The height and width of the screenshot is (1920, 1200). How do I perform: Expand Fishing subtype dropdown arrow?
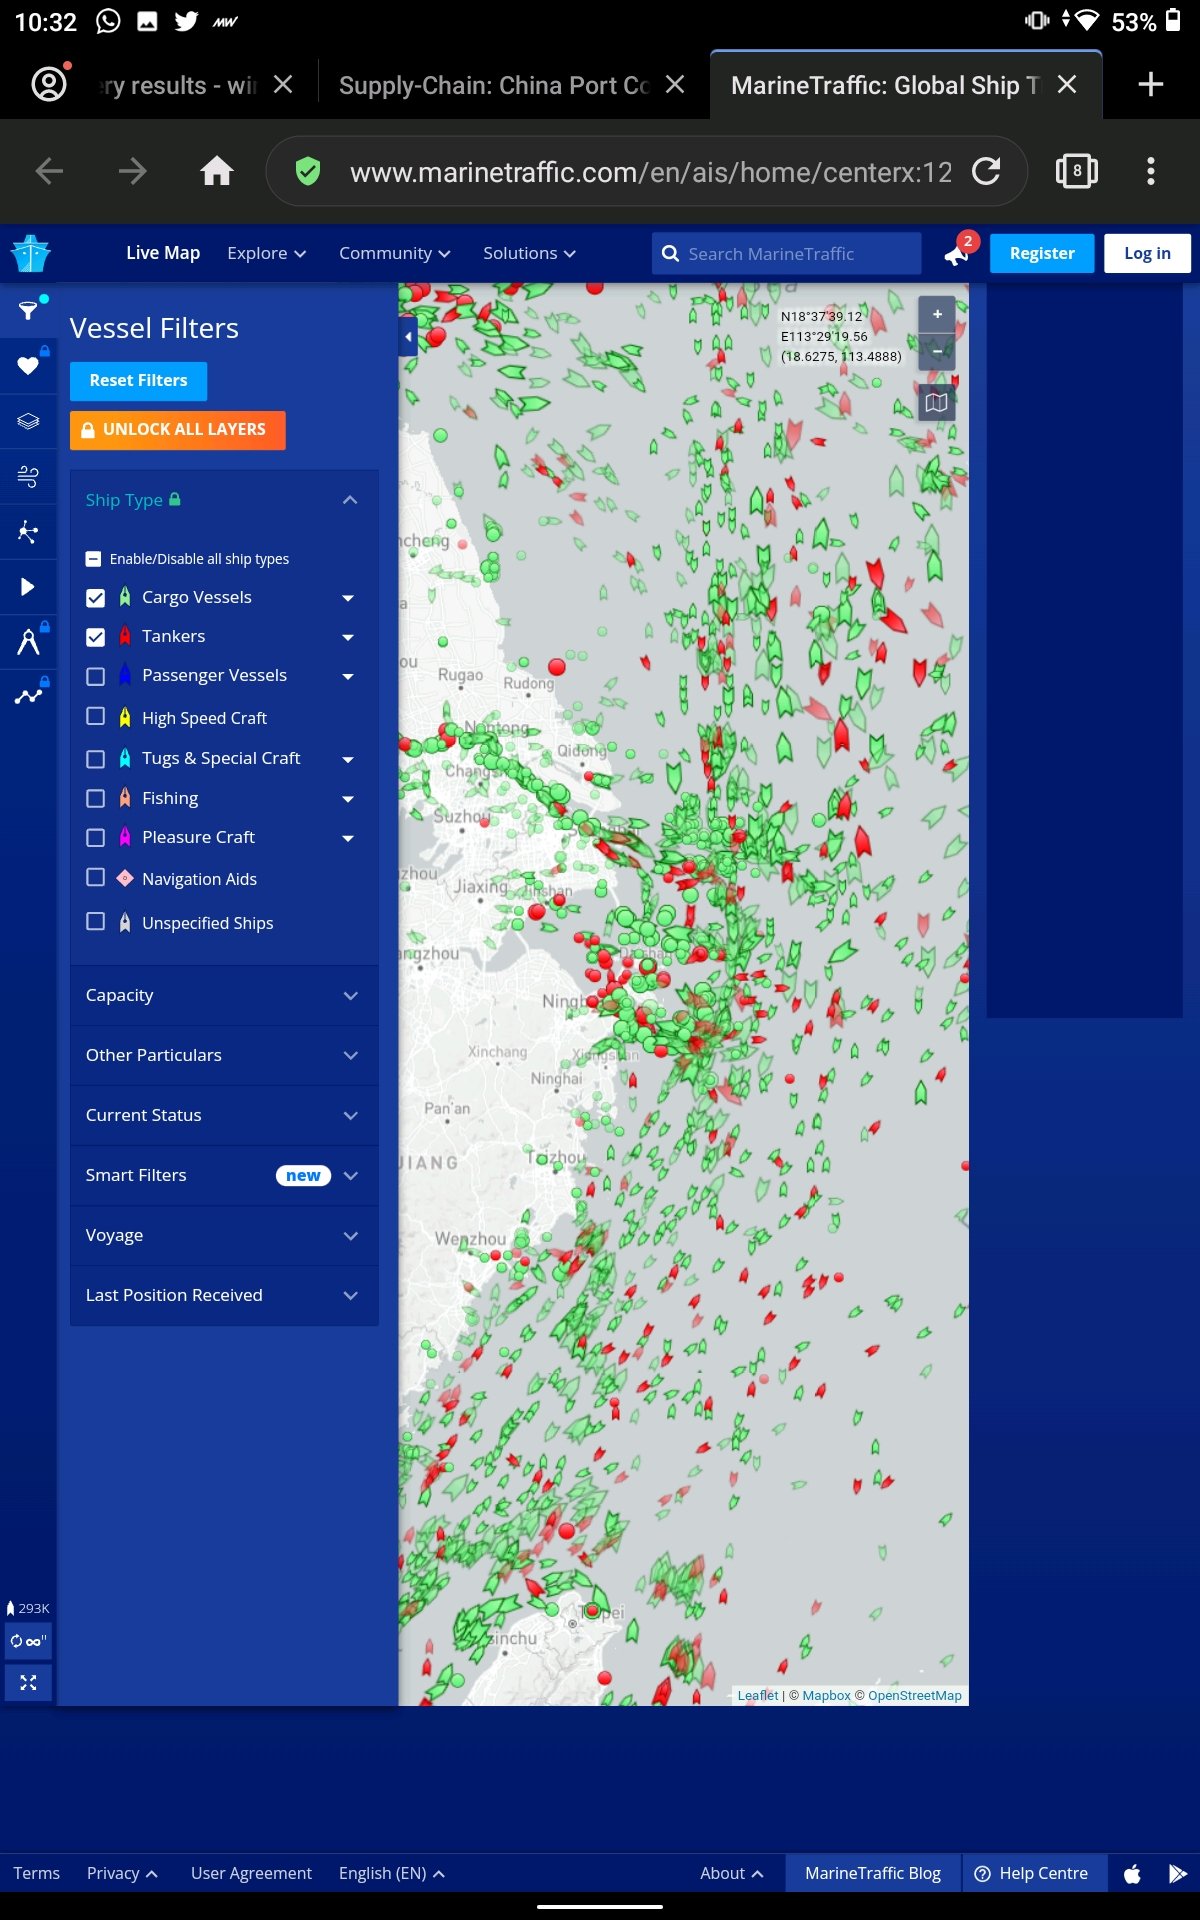click(348, 799)
